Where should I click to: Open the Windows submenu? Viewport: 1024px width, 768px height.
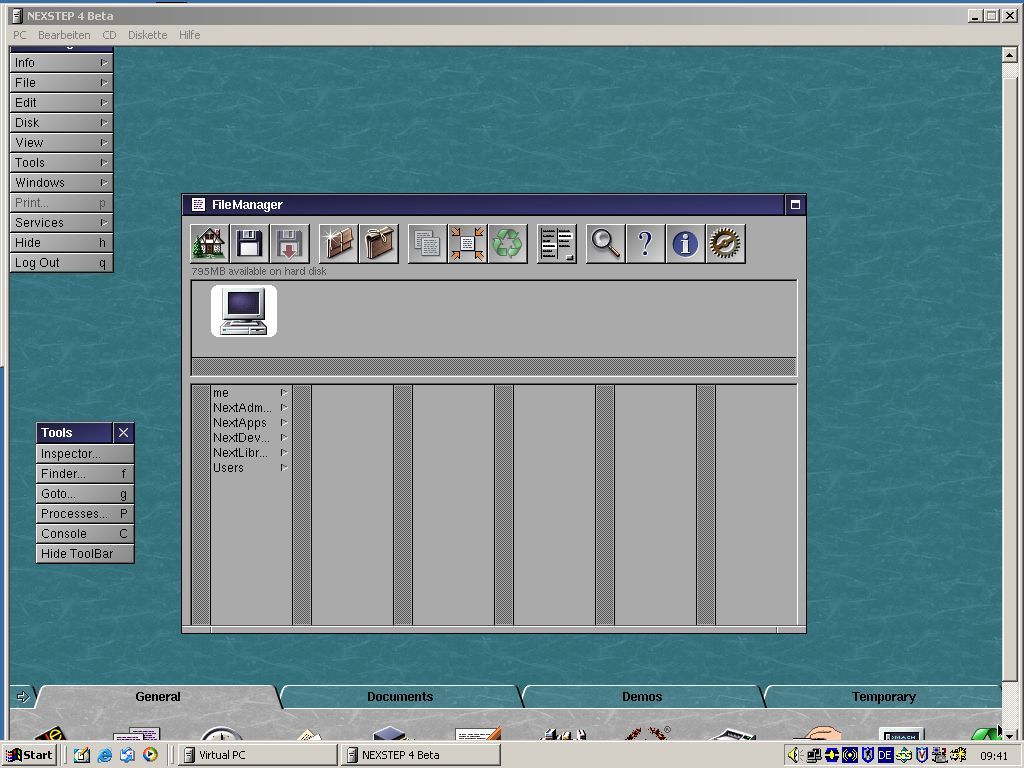pos(61,182)
